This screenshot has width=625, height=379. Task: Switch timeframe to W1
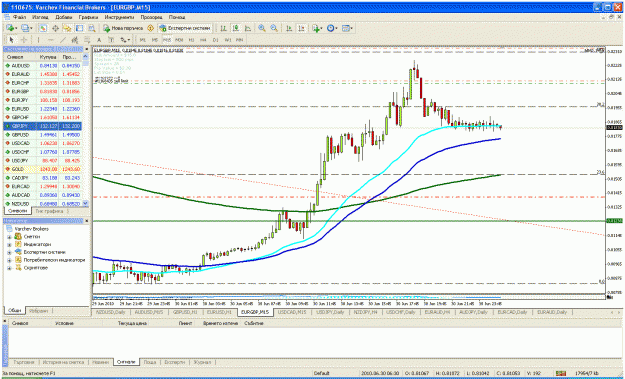(x=228, y=40)
